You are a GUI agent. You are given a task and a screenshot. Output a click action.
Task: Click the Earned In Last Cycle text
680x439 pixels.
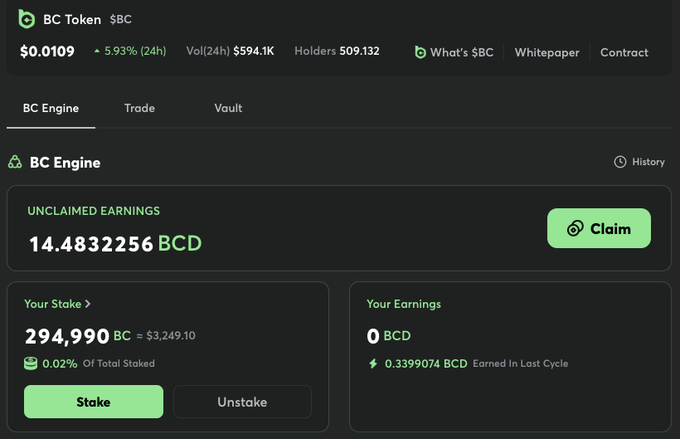[x=520, y=364]
